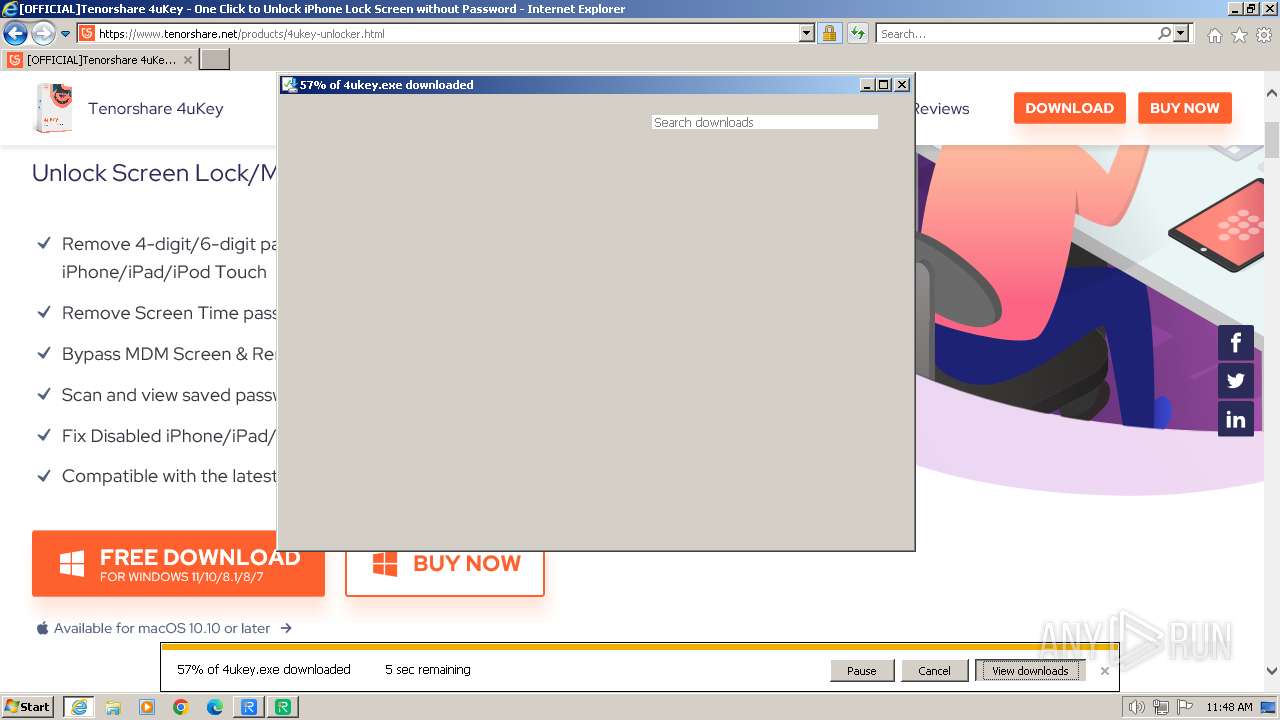The image size is (1280, 720).
Task: Click the Unlock Screen Lock heading
Action: [155, 173]
